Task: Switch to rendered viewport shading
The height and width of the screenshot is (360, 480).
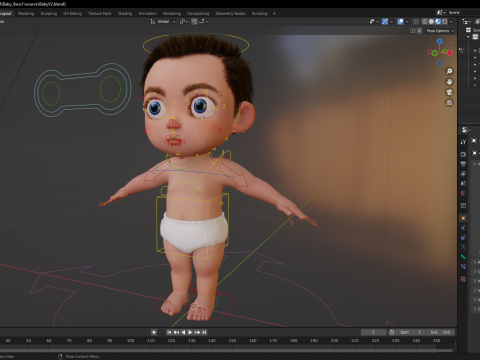Action: pos(445,22)
